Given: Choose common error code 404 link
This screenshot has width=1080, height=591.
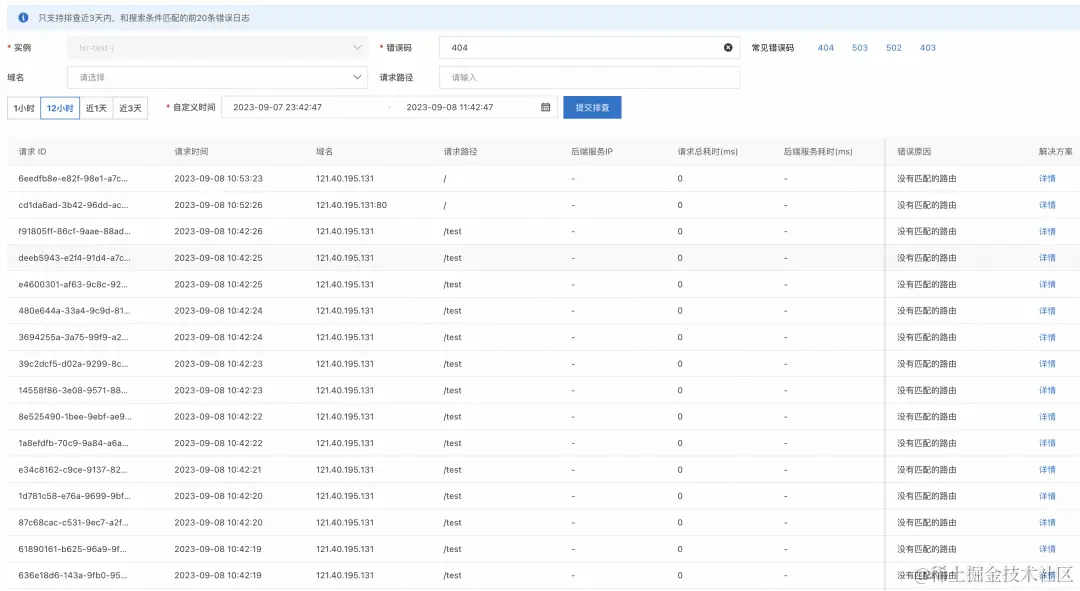Looking at the screenshot, I should [x=826, y=48].
